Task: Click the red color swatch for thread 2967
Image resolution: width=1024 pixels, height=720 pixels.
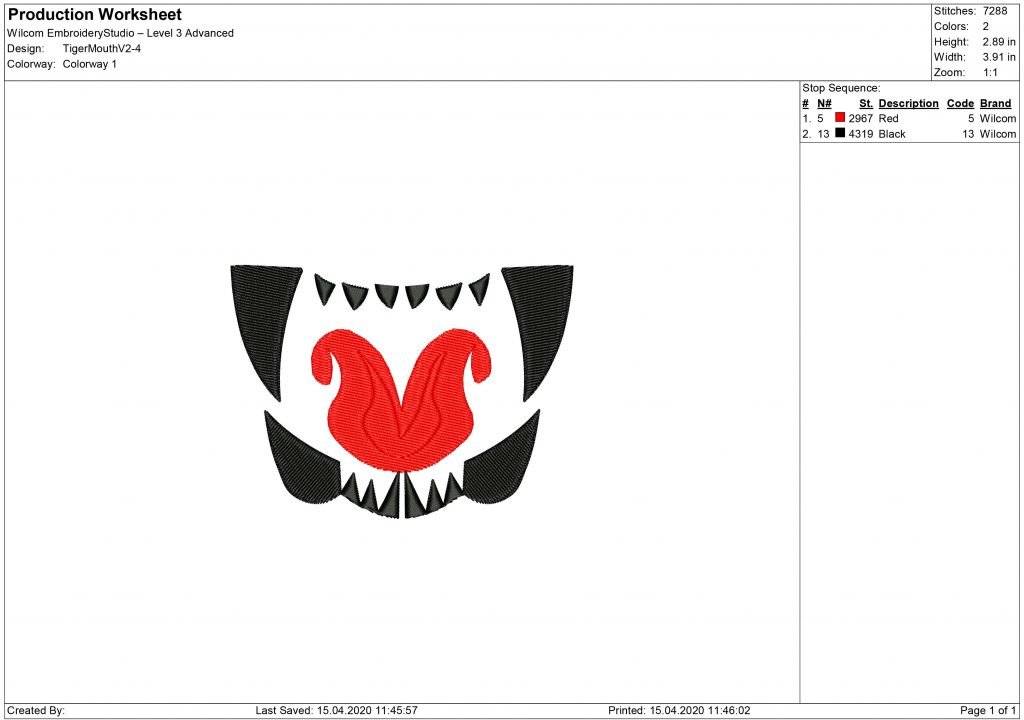Action: [840, 118]
